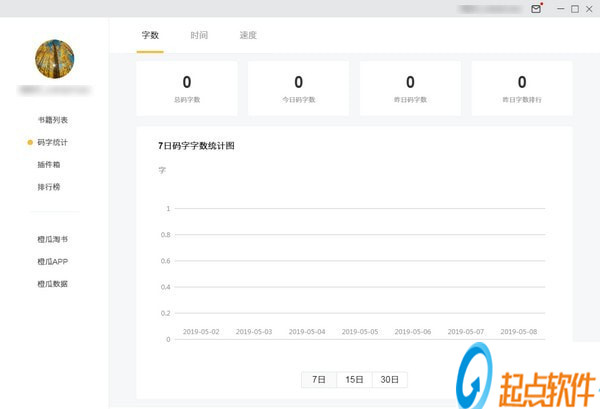Viewport: 600px width, 409px height.
Task: Open the mail notification icon
Action: pyautogui.click(x=536, y=9)
